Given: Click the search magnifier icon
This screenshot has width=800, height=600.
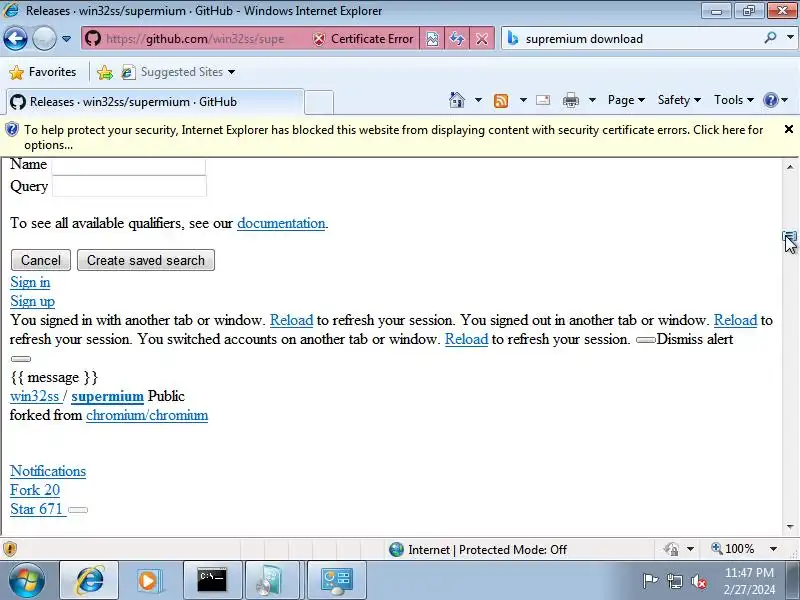Looking at the screenshot, I should pyautogui.click(x=770, y=37).
